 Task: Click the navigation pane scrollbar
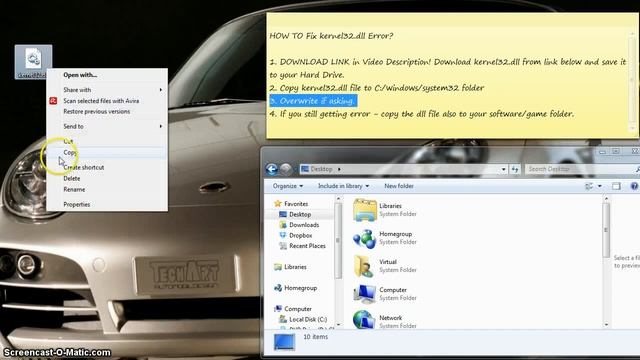coord(338,241)
